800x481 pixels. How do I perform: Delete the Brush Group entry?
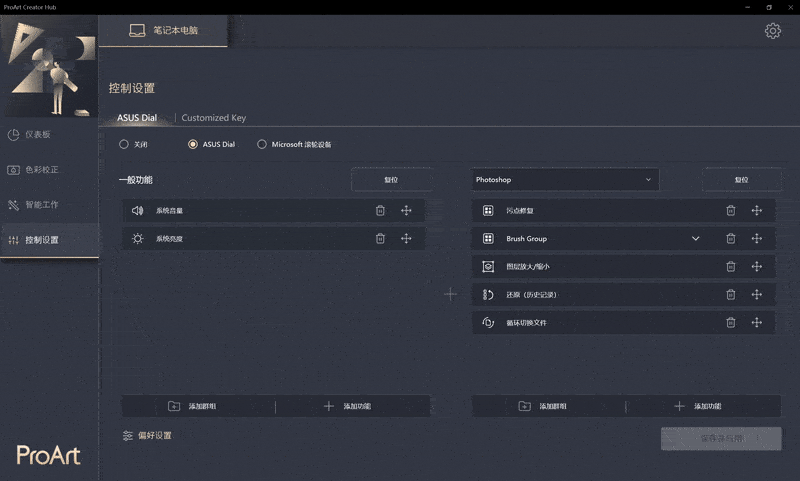tap(731, 239)
